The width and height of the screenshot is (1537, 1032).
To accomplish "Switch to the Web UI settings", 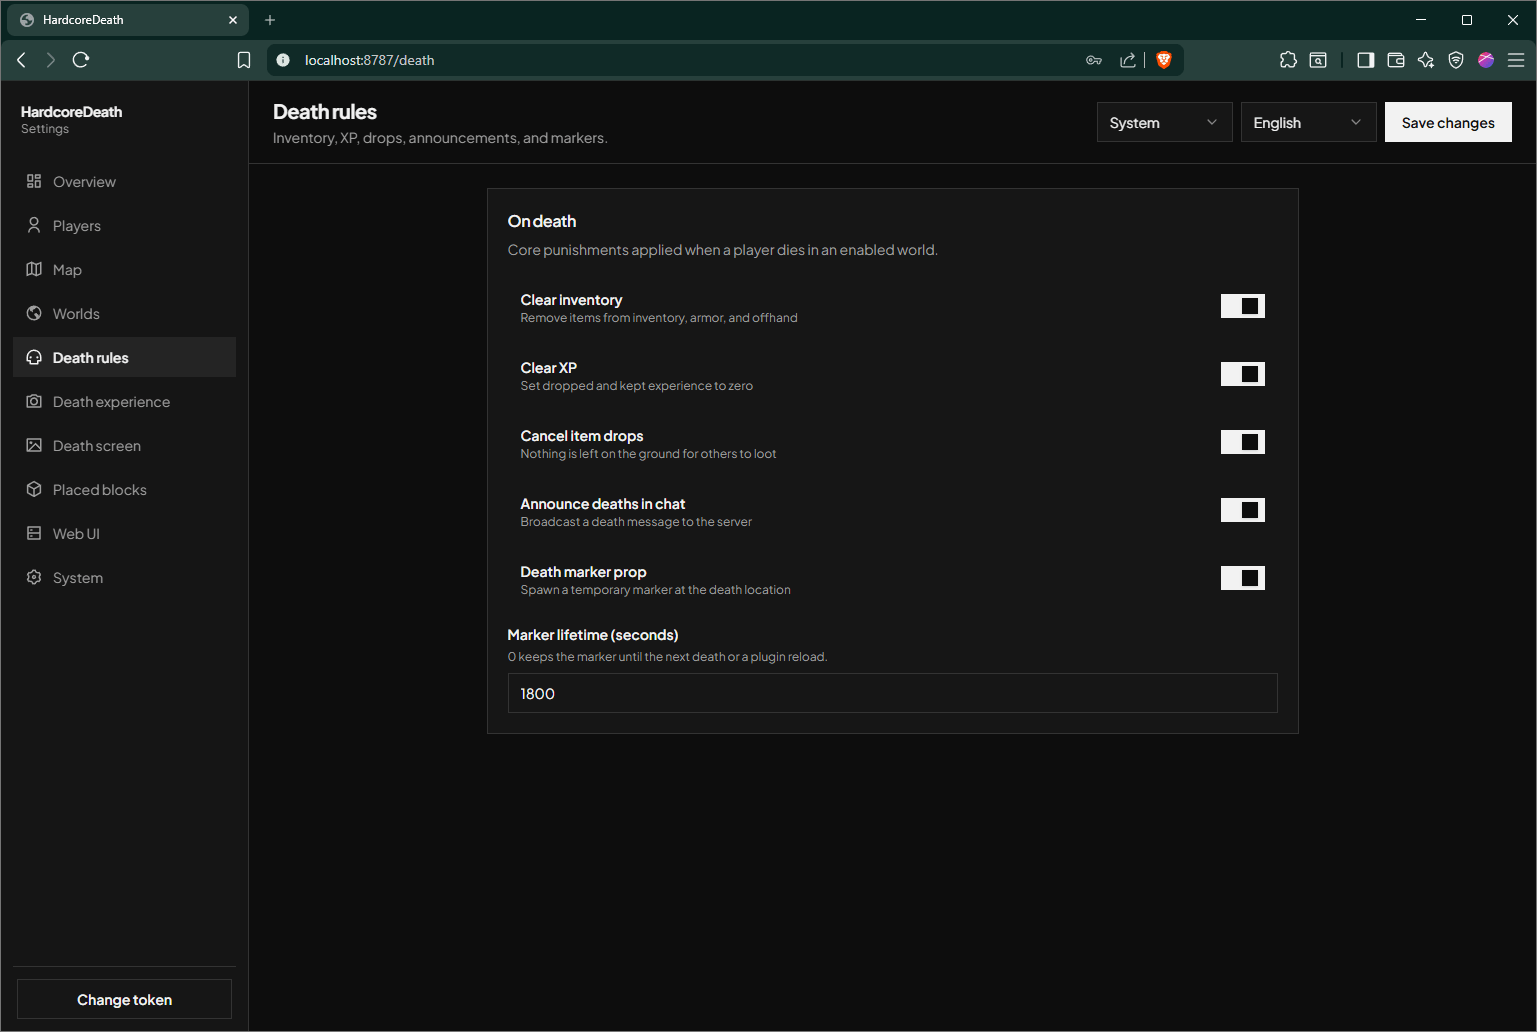I will [124, 533].
